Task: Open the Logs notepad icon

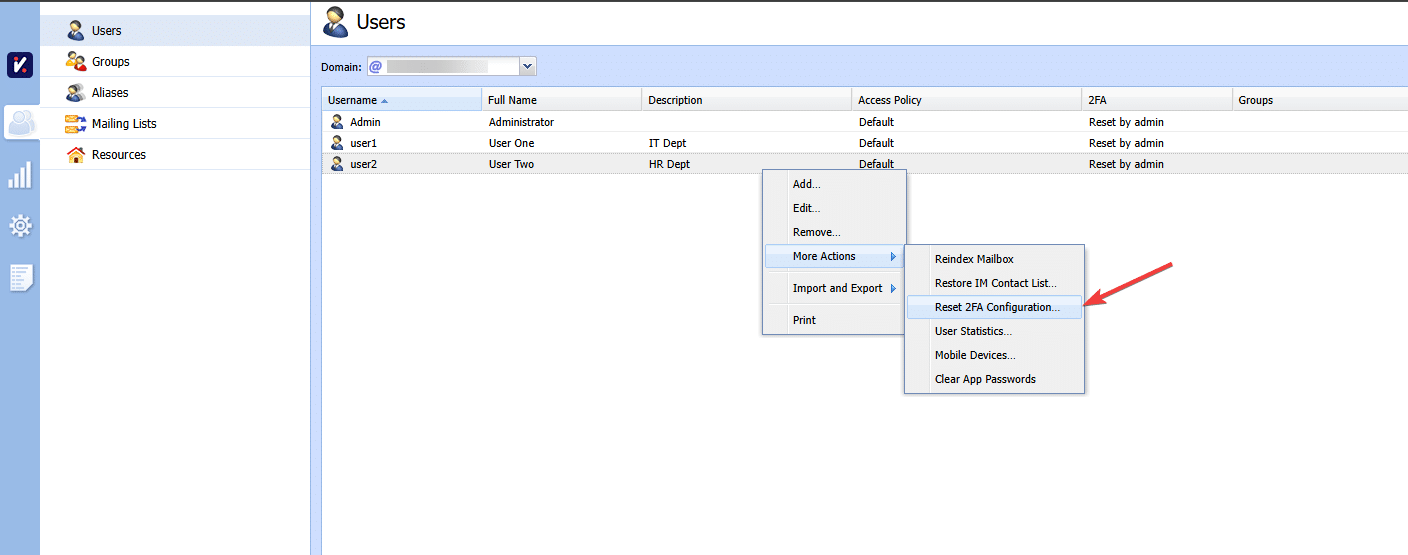Action: coord(20,277)
